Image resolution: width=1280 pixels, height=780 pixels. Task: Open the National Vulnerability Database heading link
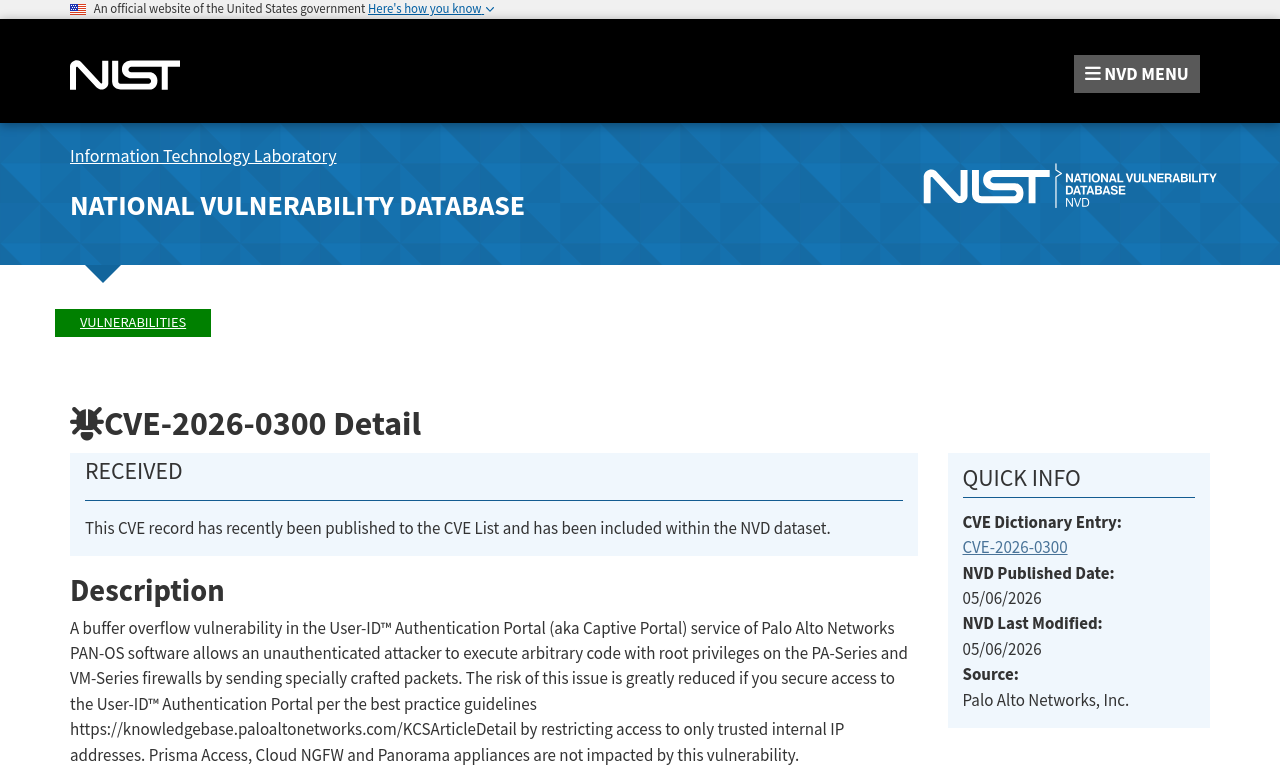tap(297, 206)
